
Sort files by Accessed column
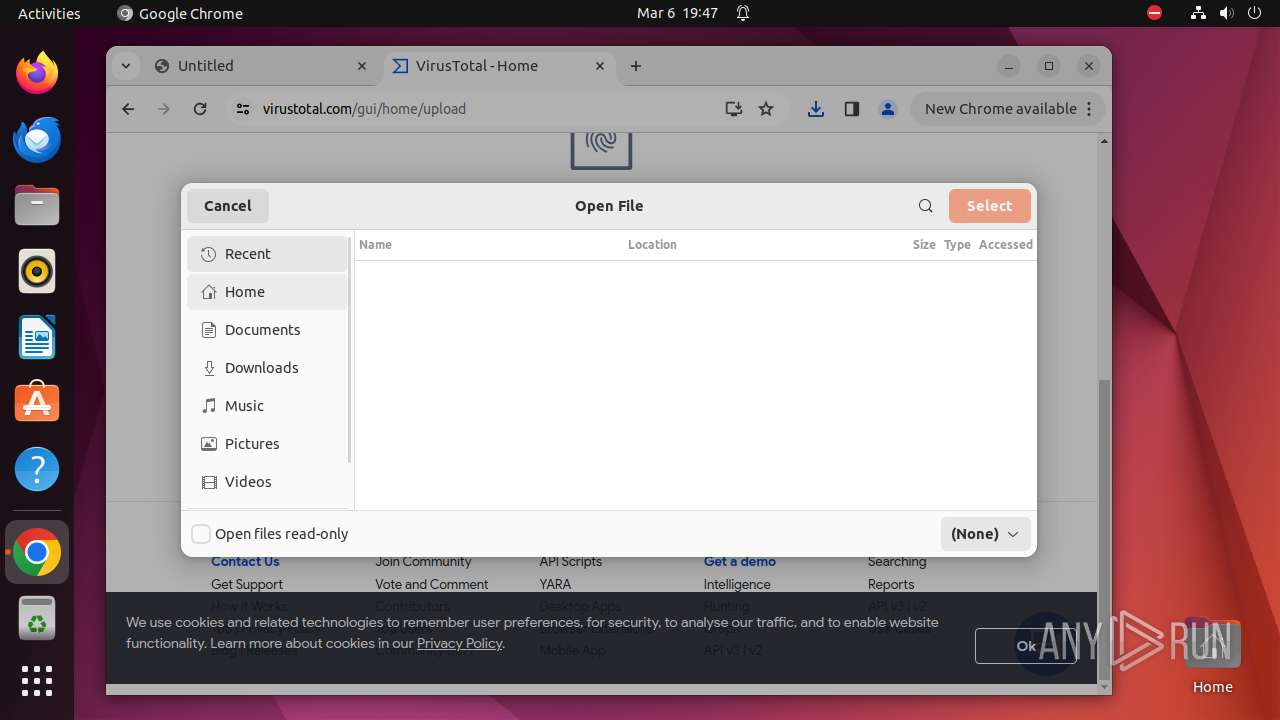tap(1005, 244)
